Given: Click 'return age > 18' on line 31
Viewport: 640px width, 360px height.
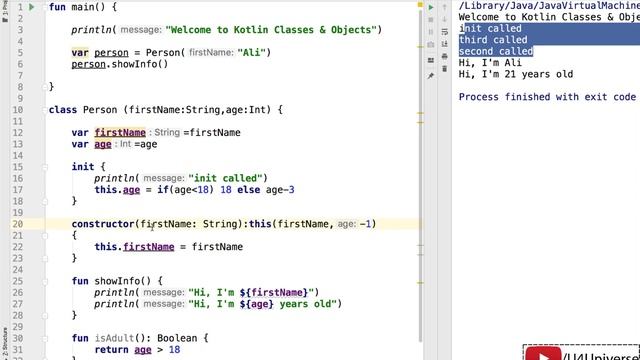Looking at the screenshot, I should [137, 350].
